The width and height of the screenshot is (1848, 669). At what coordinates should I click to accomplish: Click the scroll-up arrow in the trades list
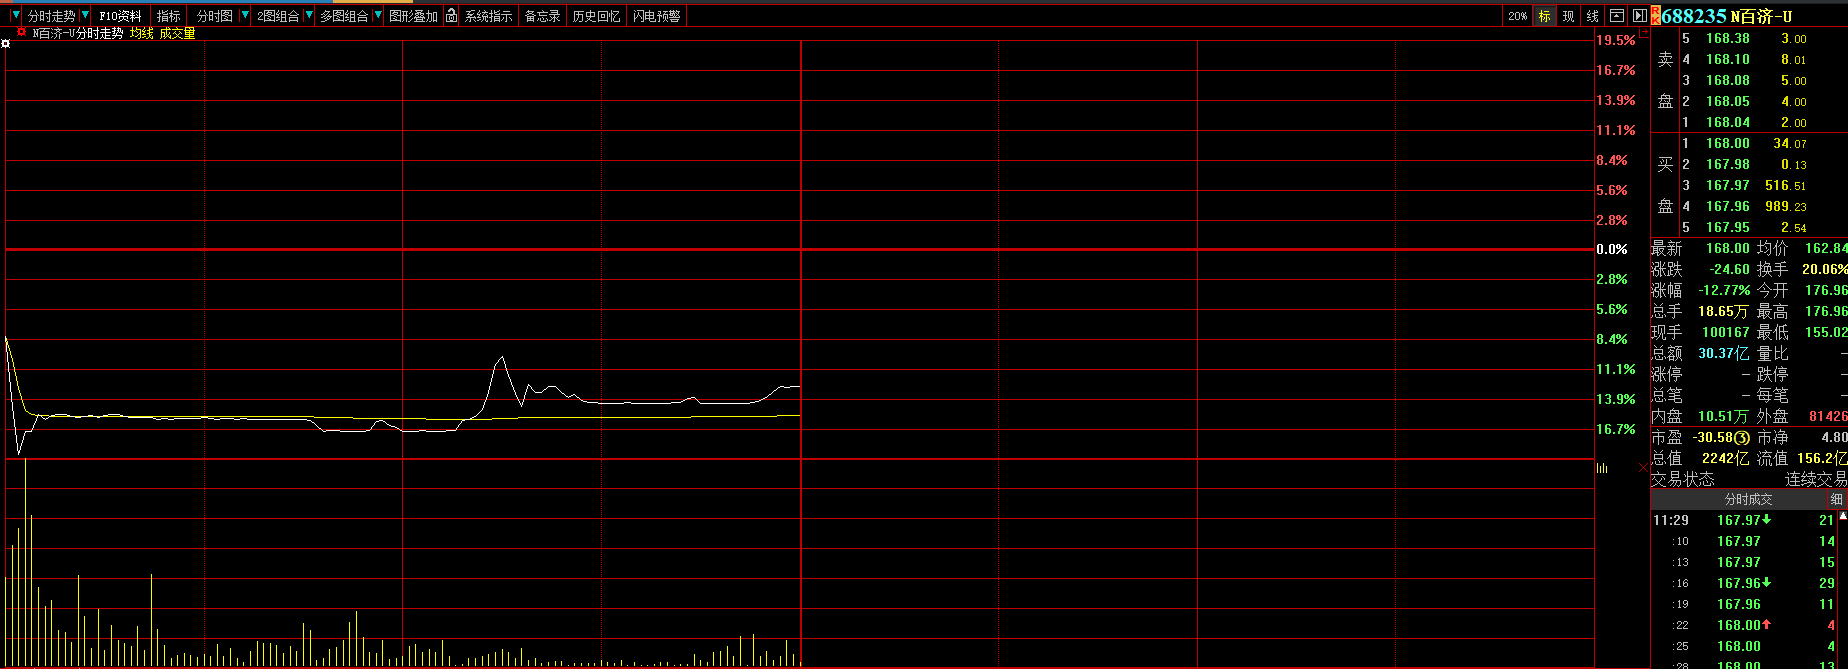[1843, 516]
